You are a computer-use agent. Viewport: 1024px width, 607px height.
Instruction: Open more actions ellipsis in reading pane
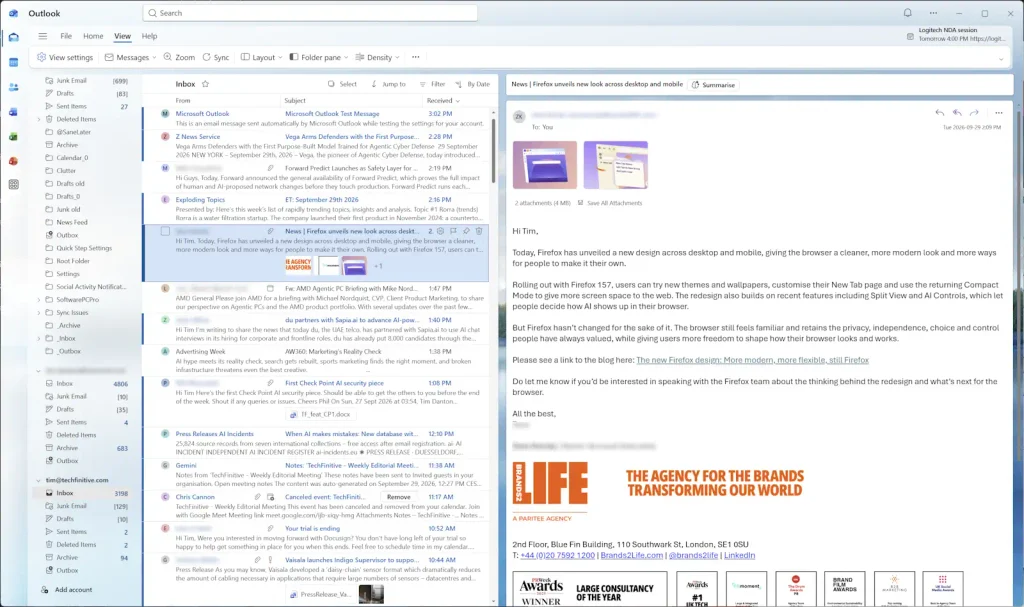pyautogui.click(x=999, y=113)
